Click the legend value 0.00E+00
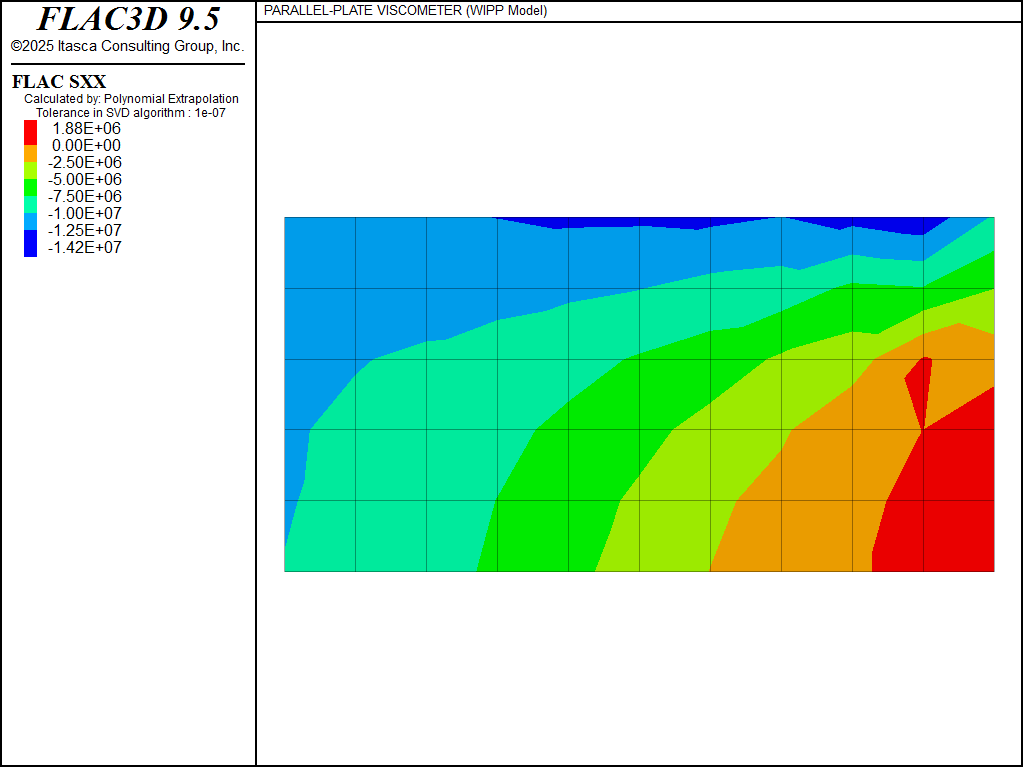The width and height of the screenshot is (1024, 768). [86, 146]
